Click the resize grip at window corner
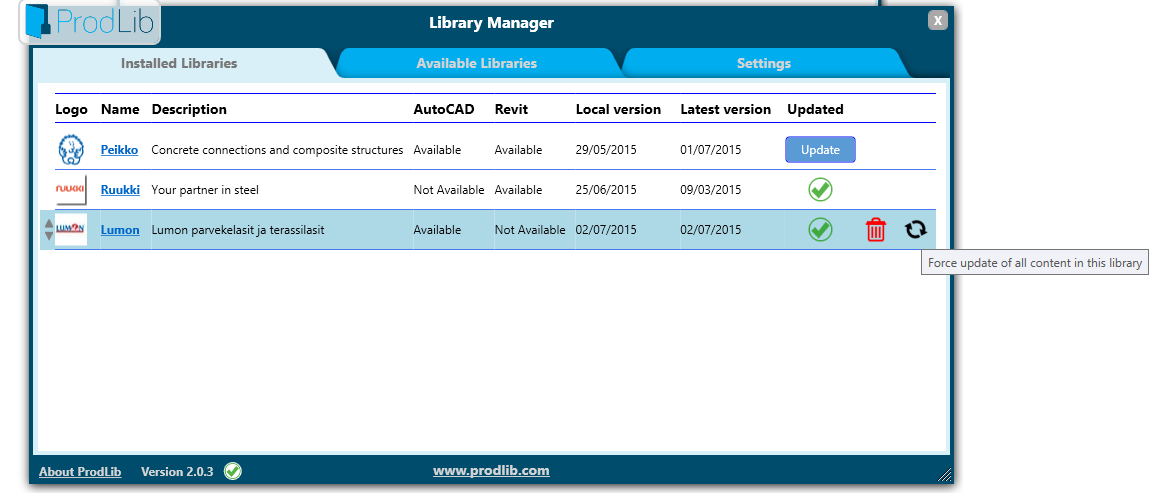The height and width of the screenshot is (502, 1156). (944, 475)
